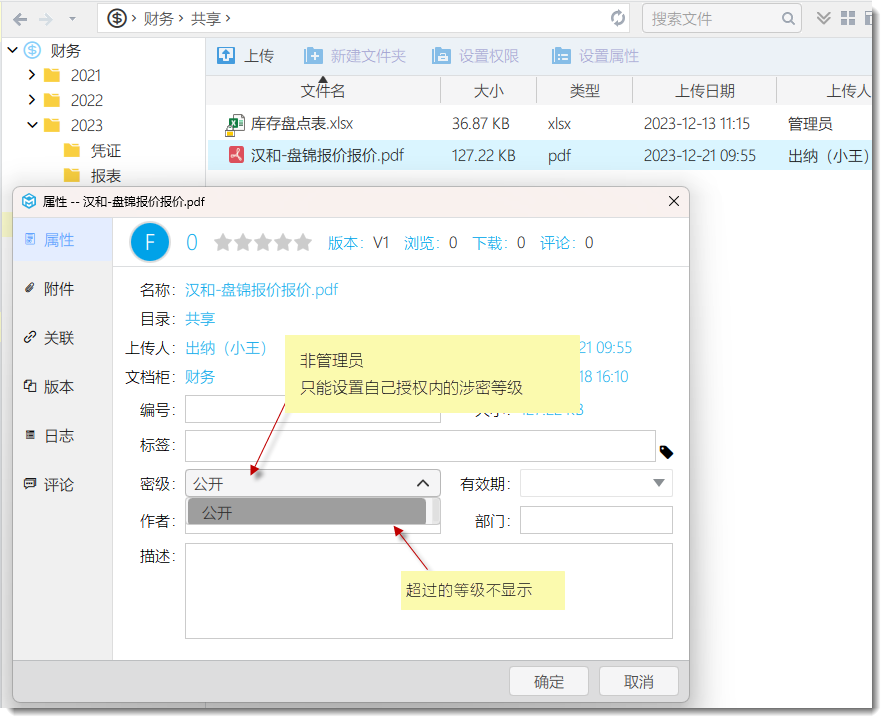Select the 库存盘点表.xlsx file
Screen dimensions: 887x723
coord(301,124)
